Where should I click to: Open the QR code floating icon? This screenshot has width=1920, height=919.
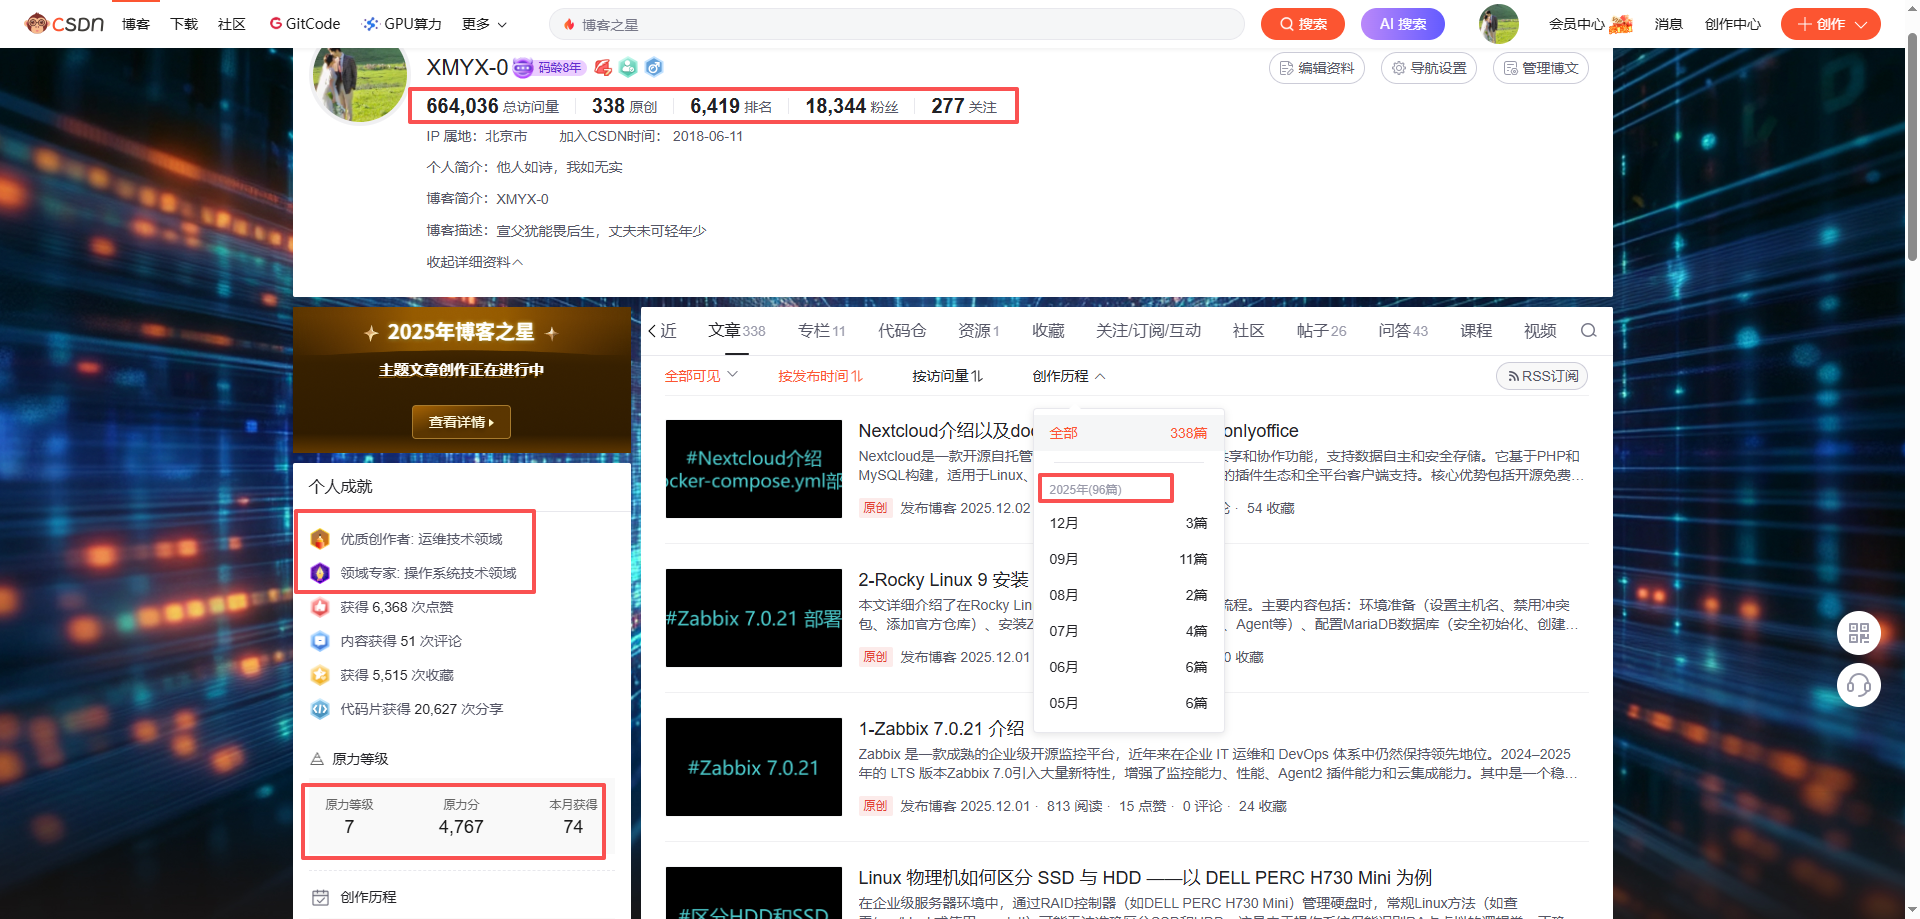pyautogui.click(x=1859, y=633)
